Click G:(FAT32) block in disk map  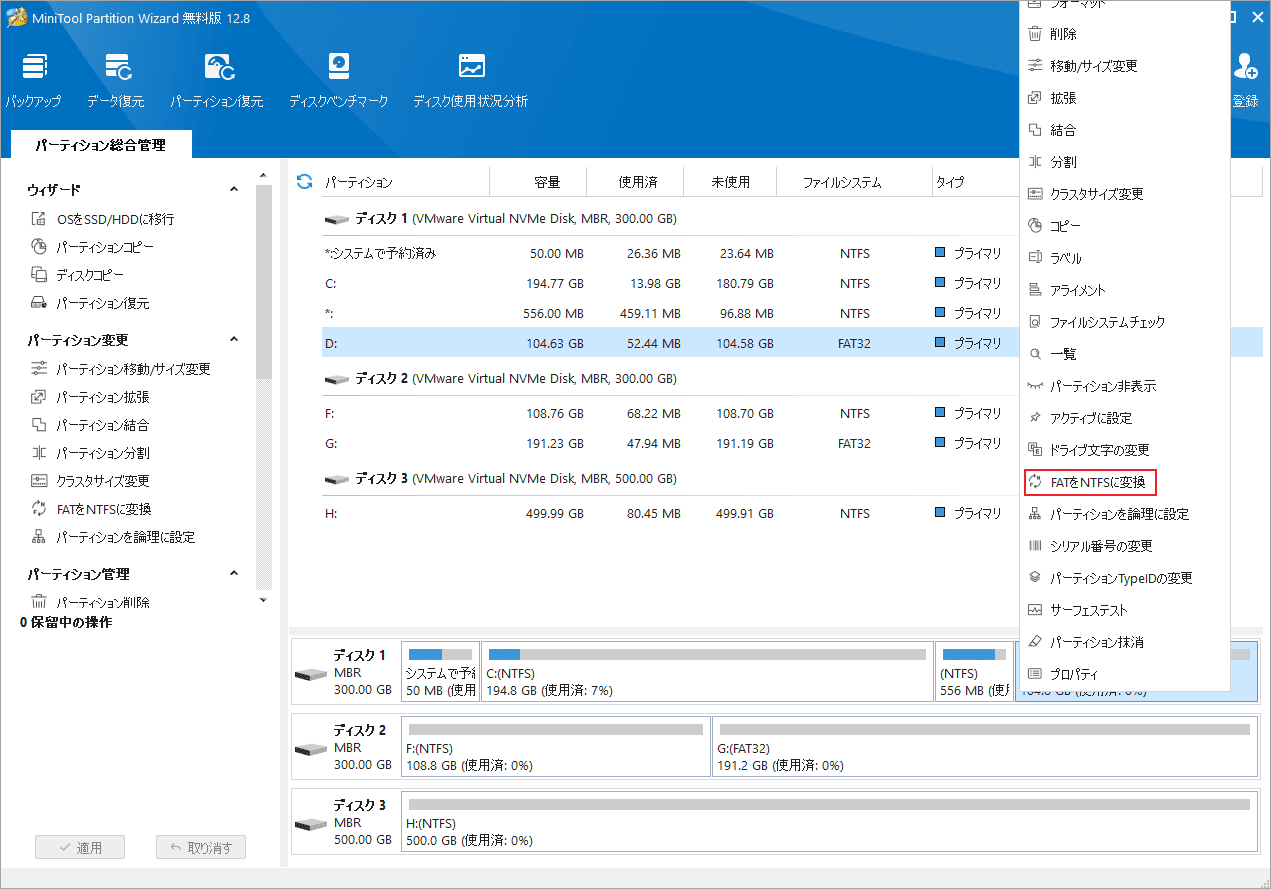coord(985,746)
